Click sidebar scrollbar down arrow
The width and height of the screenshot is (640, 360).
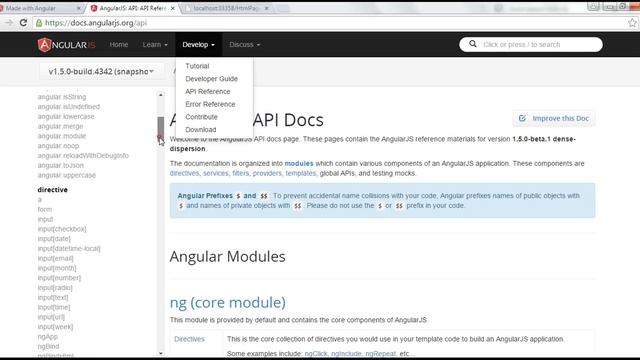tap(161, 353)
